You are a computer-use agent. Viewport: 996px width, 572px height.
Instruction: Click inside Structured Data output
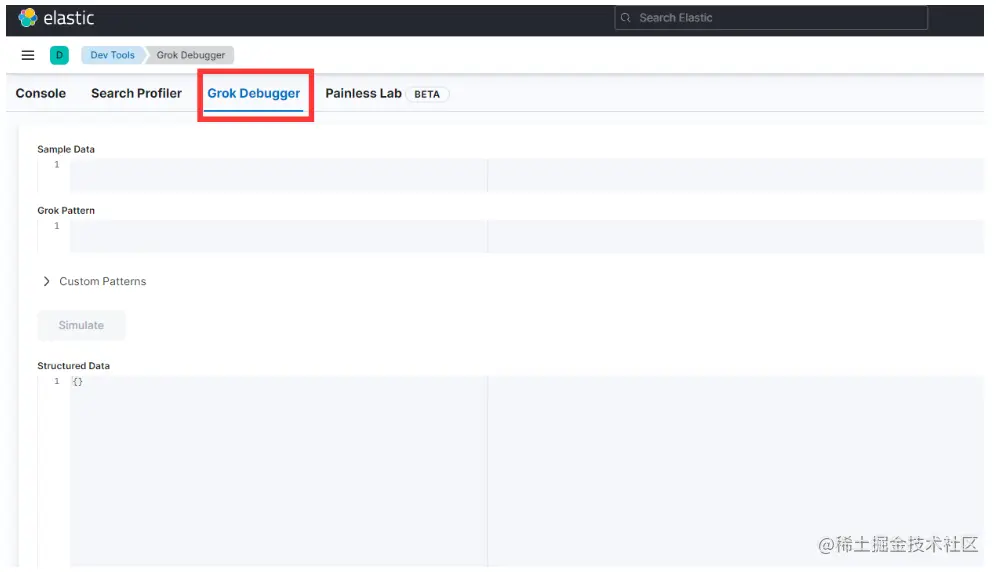tap(526, 471)
